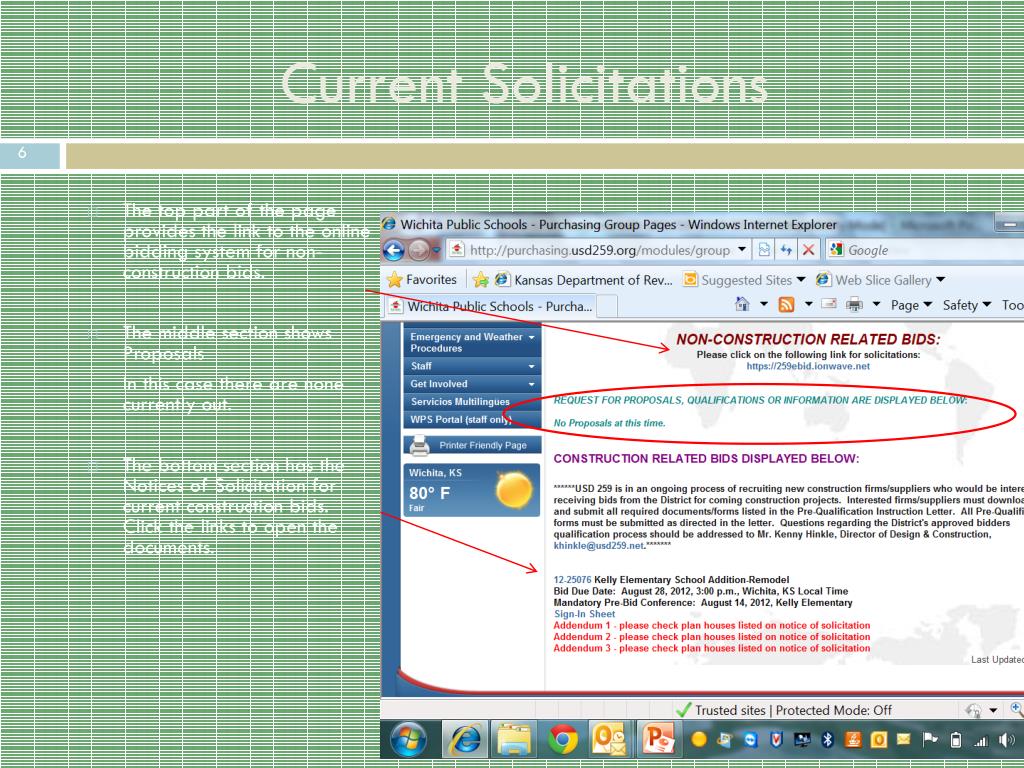Open the 12-25076 bid number link
This screenshot has height=768, width=1024.
tap(572, 580)
